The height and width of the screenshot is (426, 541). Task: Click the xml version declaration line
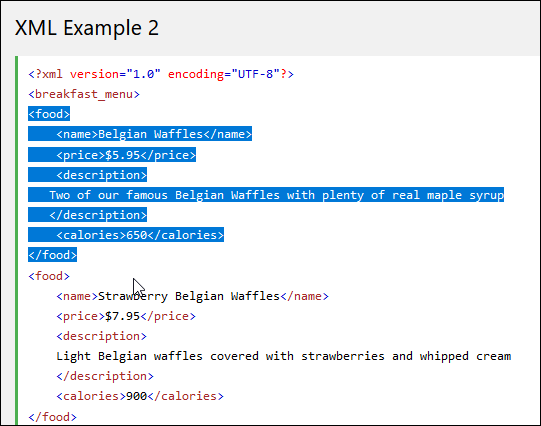tap(161, 74)
